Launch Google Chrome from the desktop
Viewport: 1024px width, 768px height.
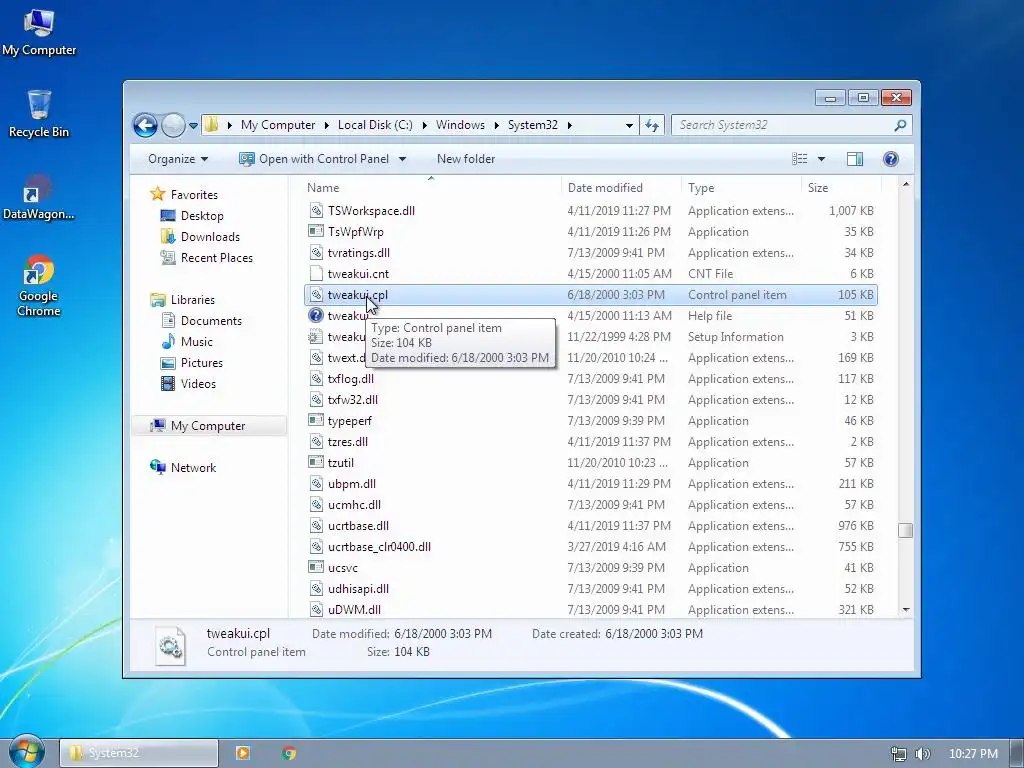(x=39, y=286)
